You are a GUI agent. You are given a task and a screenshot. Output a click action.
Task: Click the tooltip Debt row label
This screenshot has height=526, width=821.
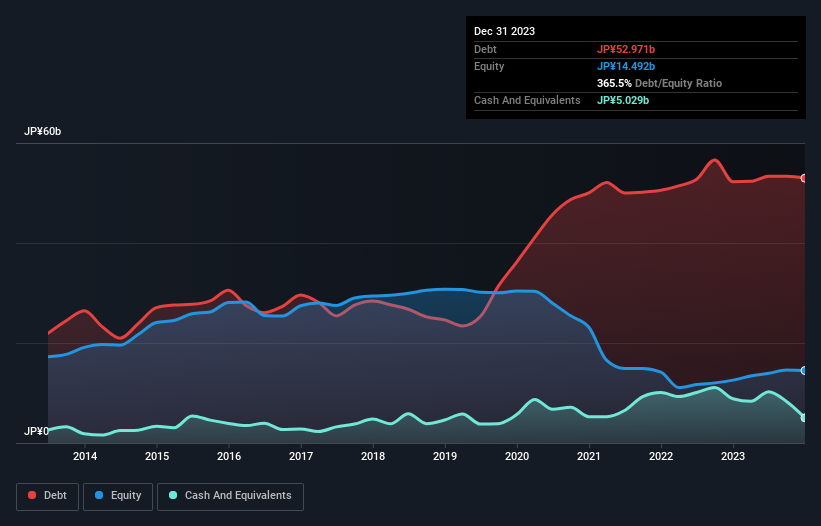[x=485, y=49]
